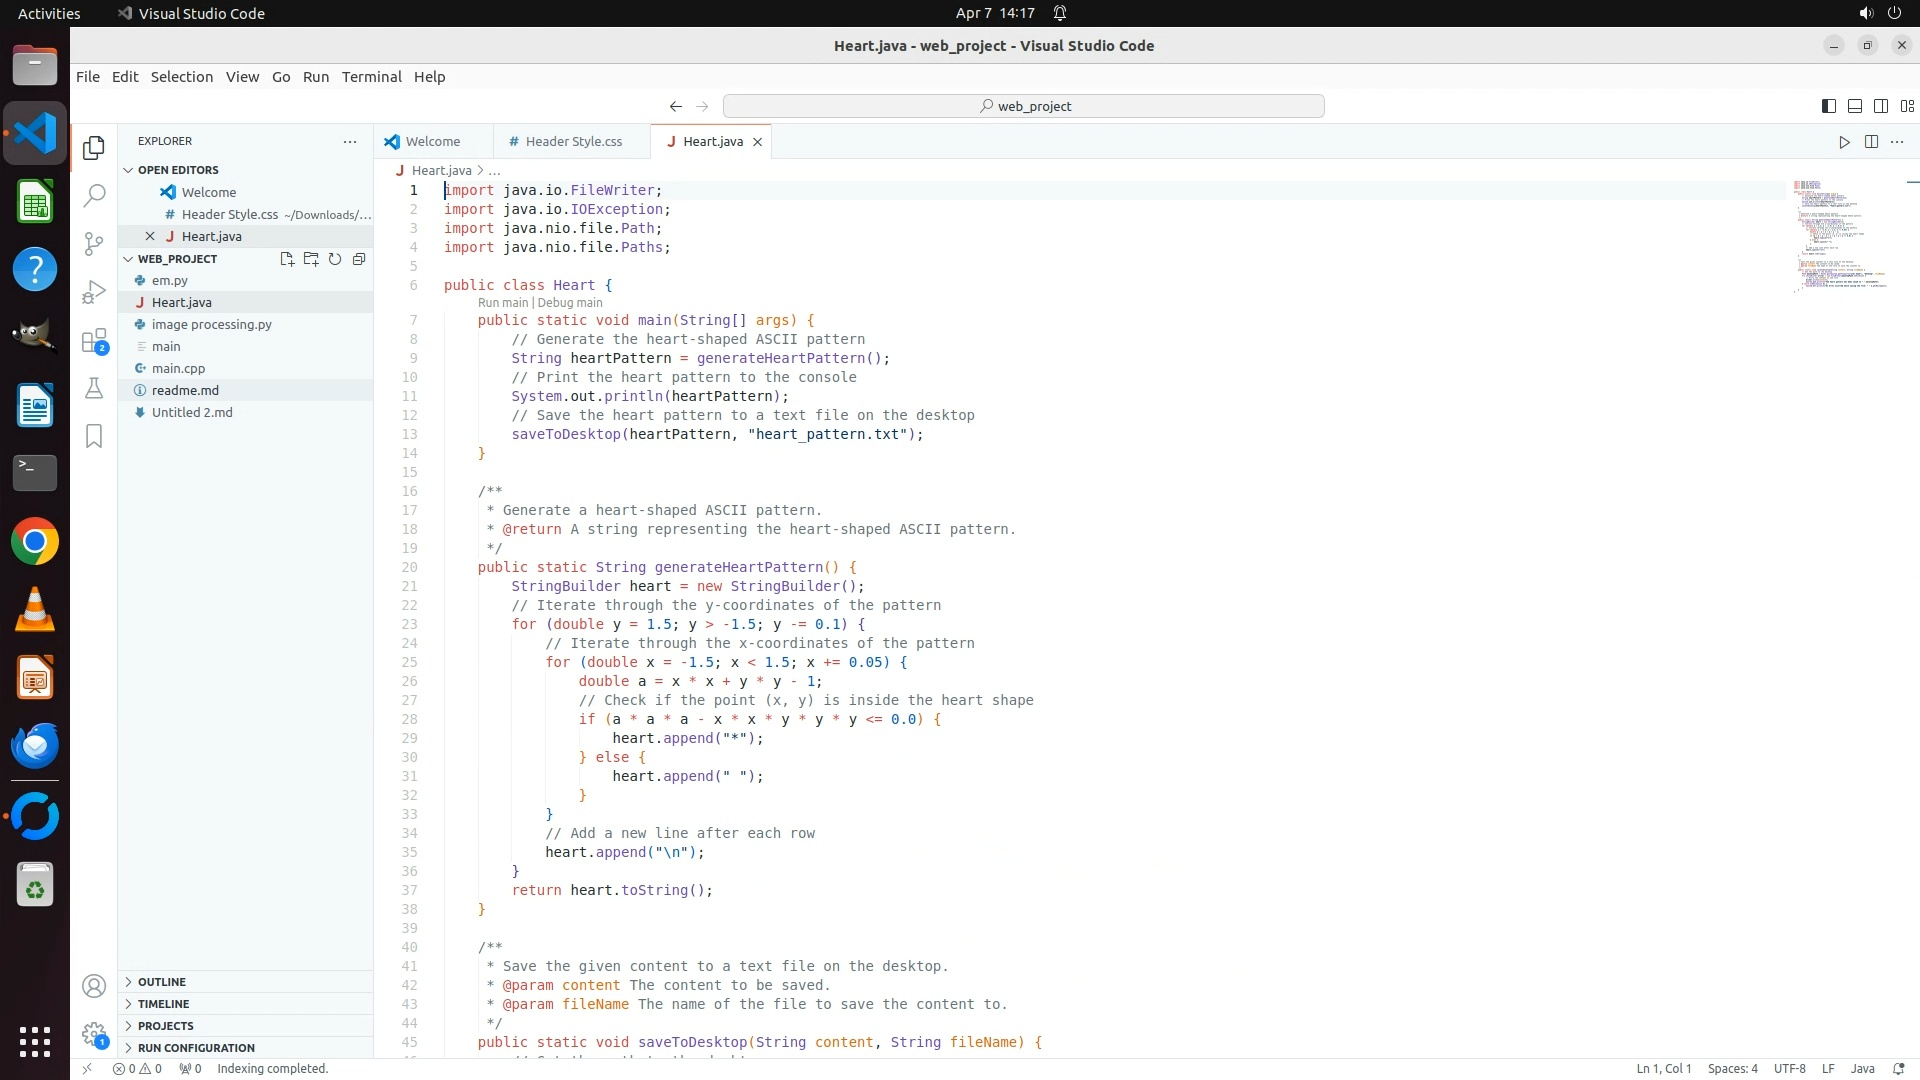Toggle the bottom panel layout button
1920x1080 pixels.
1854,106
